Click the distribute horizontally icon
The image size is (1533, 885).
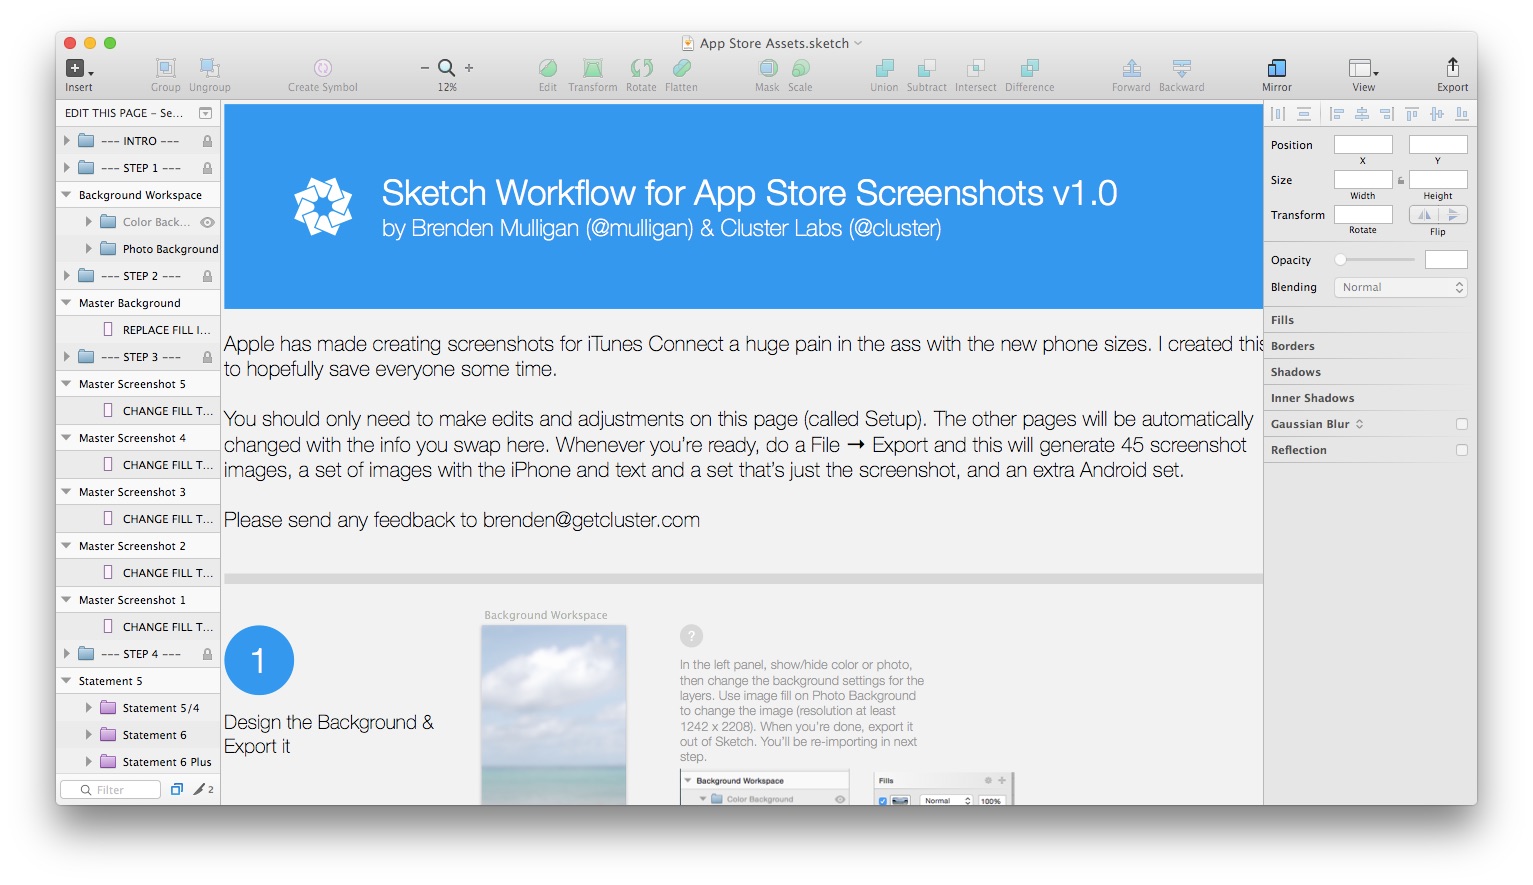click(1278, 114)
